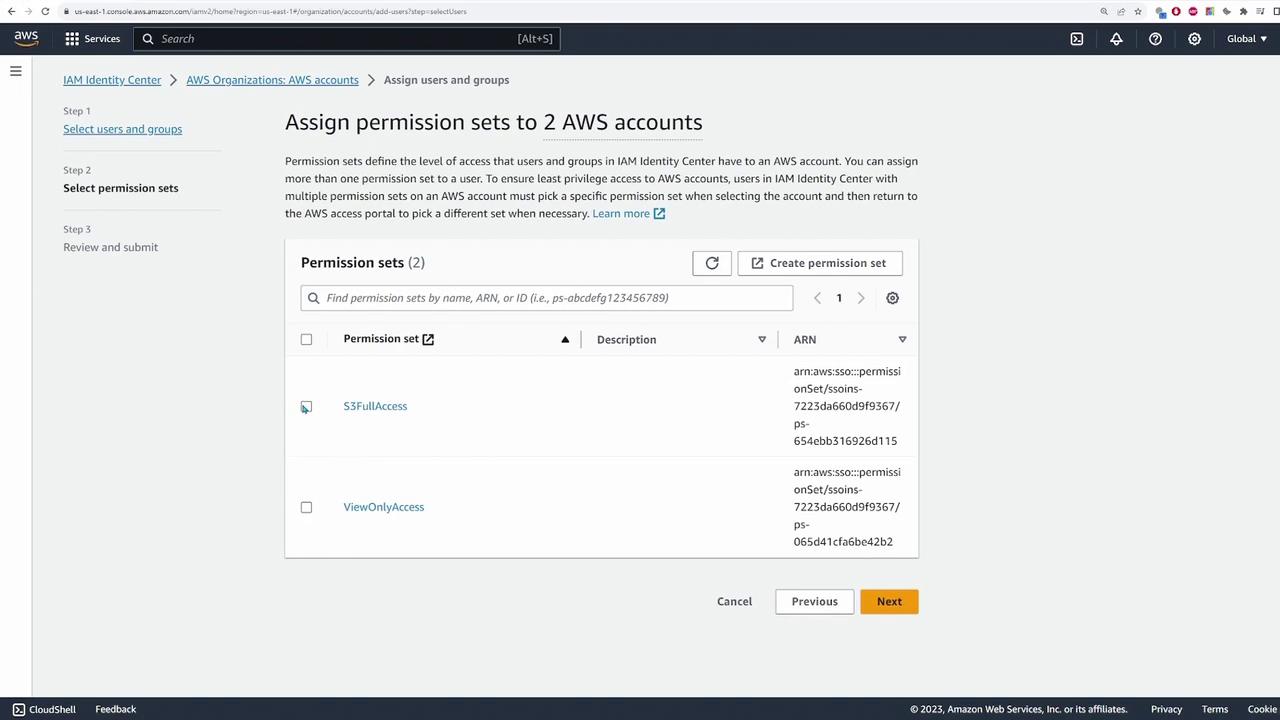
Task: Open the console settings gear in the header
Action: (x=1194, y=39)
